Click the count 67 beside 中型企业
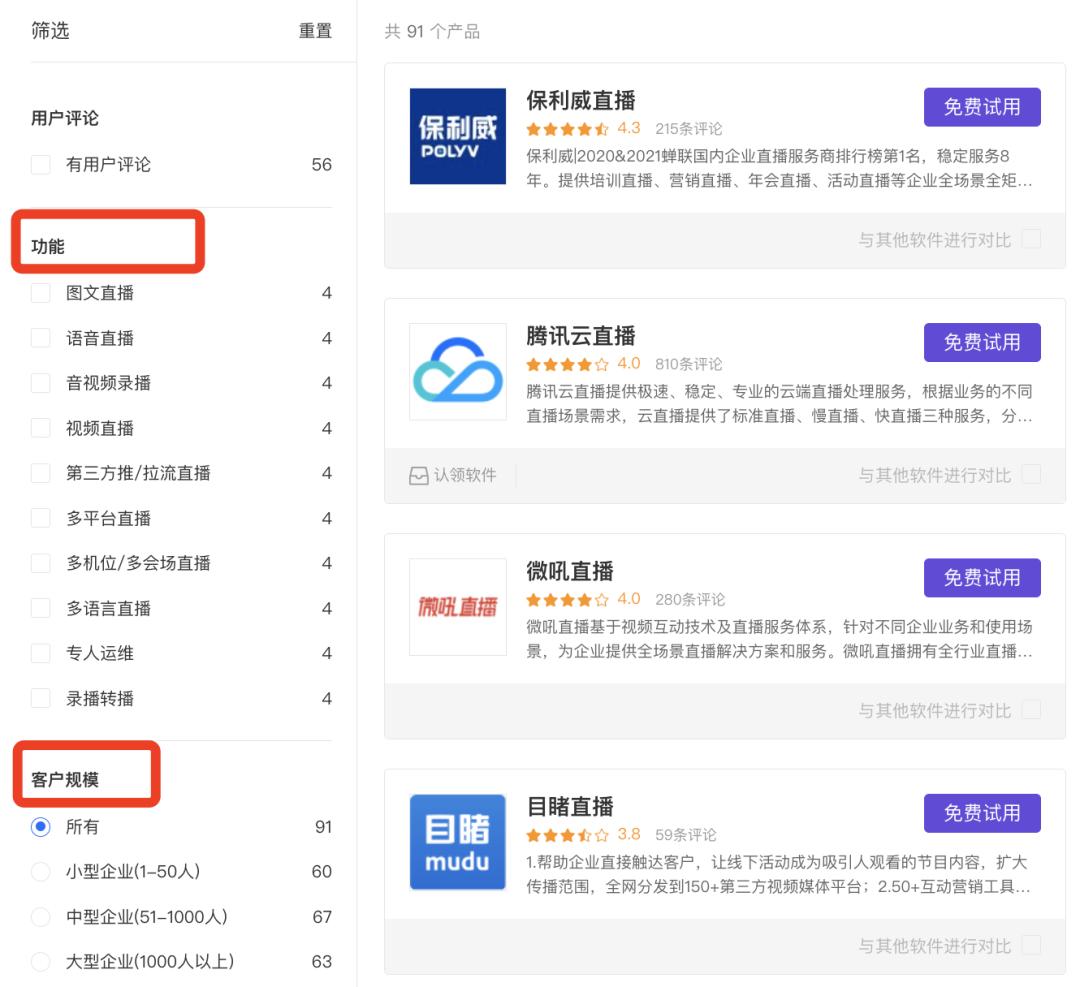1080x987 pixels. tap(322, 917)
